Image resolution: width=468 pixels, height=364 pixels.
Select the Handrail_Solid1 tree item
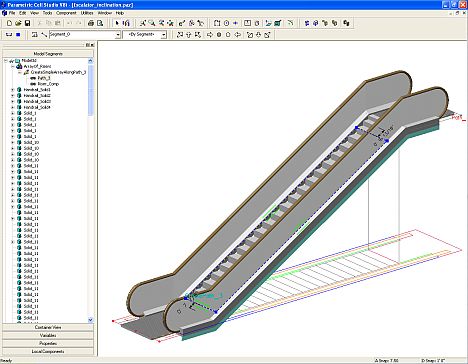[x=37, y=90]
